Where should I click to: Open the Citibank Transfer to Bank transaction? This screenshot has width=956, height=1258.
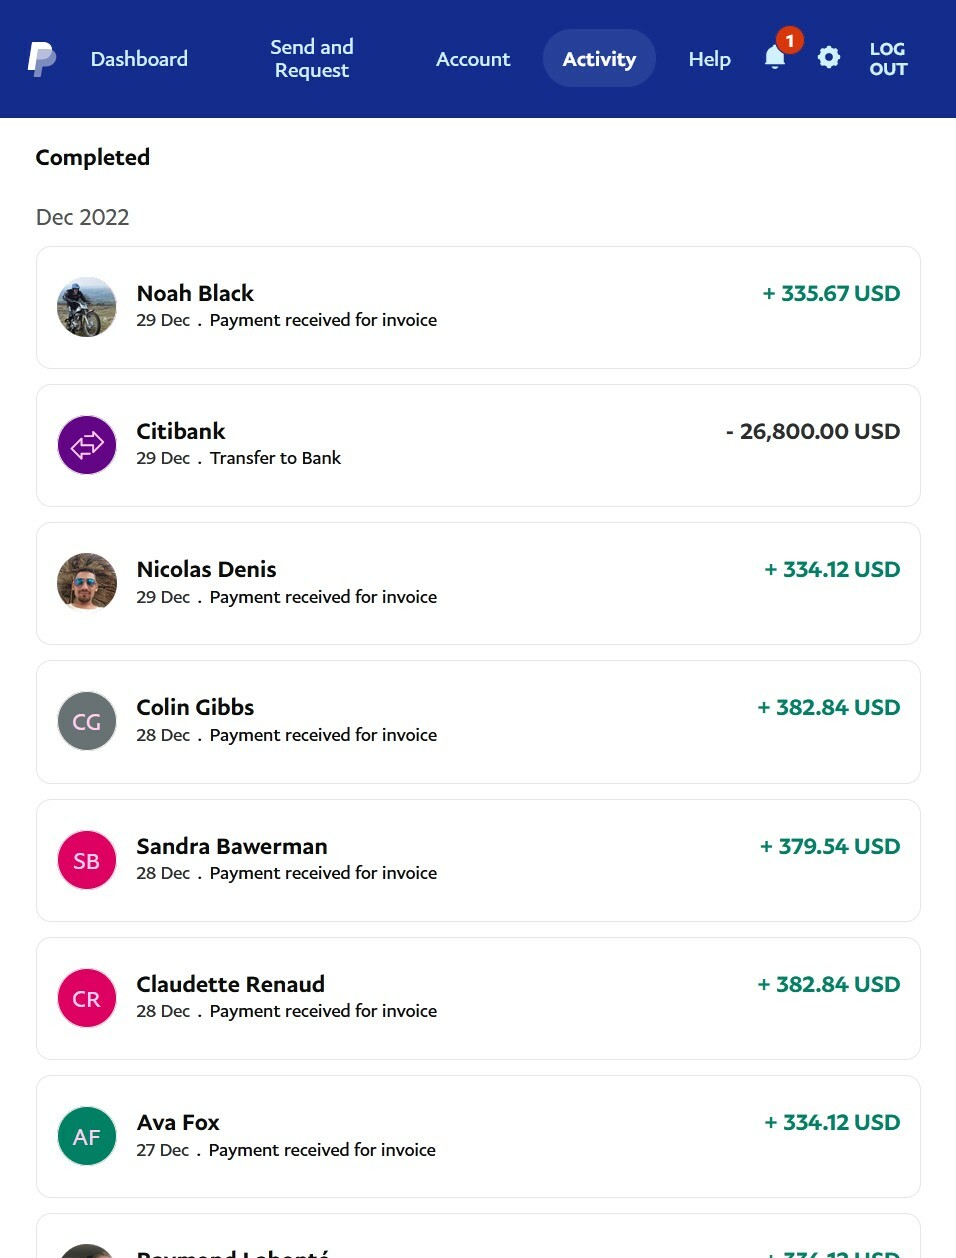(478, 445)
